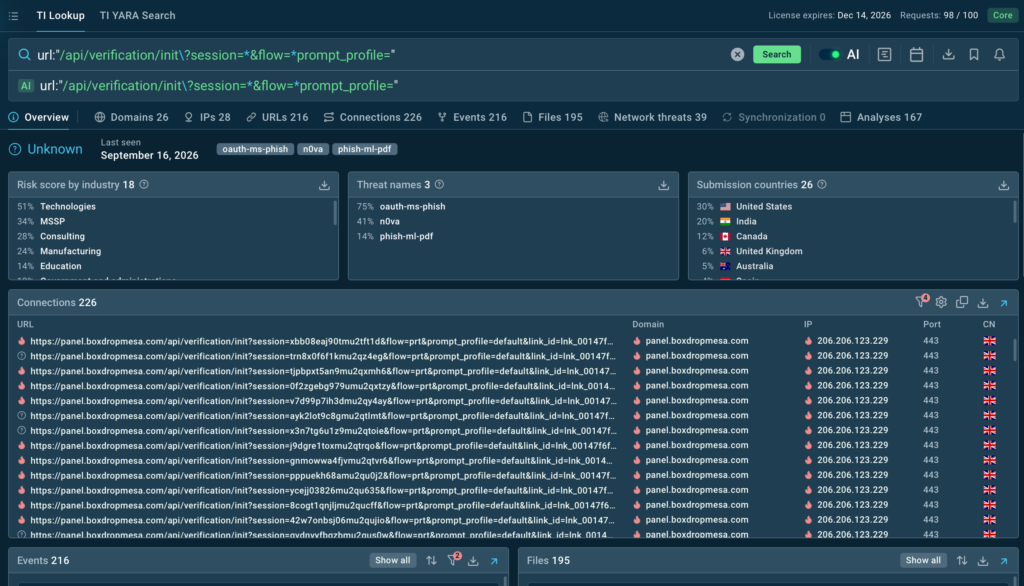Open the Network threats 39 tab
This screenshot has height=586, width=1024.
point(652,118)
